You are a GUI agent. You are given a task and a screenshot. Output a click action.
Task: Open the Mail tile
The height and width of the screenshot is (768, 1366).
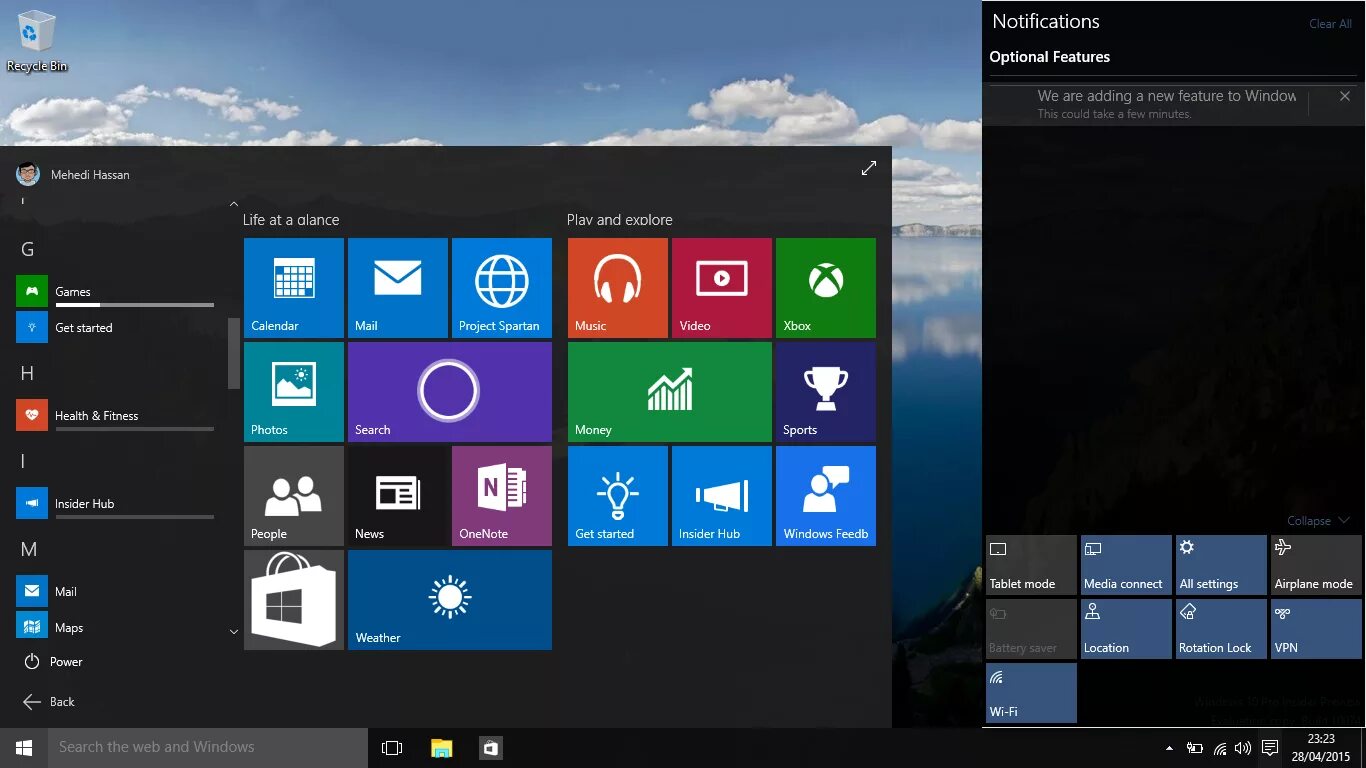pyautogui.click(x=398, y=288)
